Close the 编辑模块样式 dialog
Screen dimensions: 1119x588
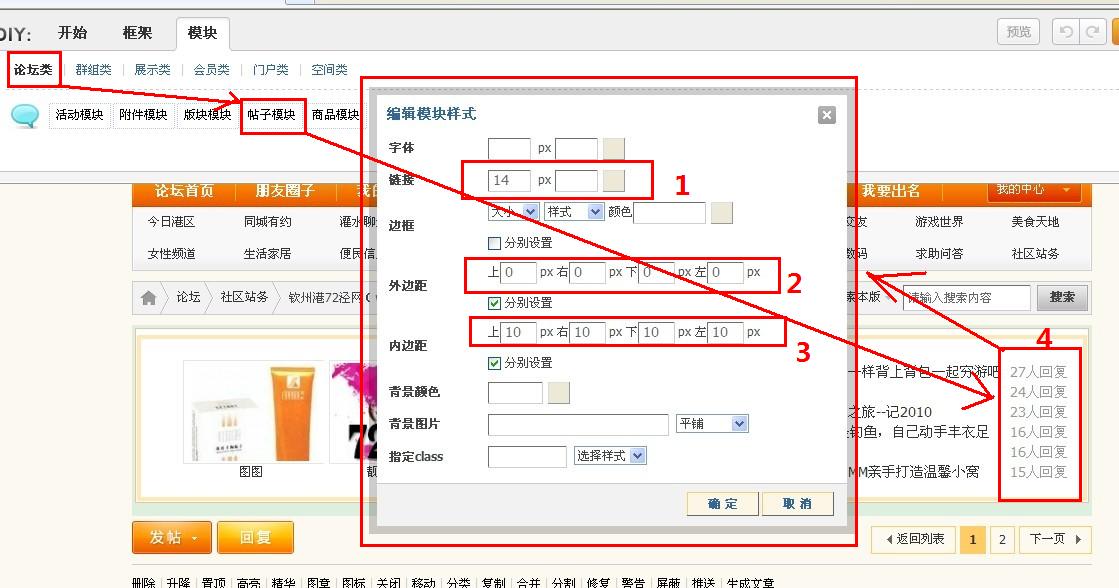coord(826,115)
